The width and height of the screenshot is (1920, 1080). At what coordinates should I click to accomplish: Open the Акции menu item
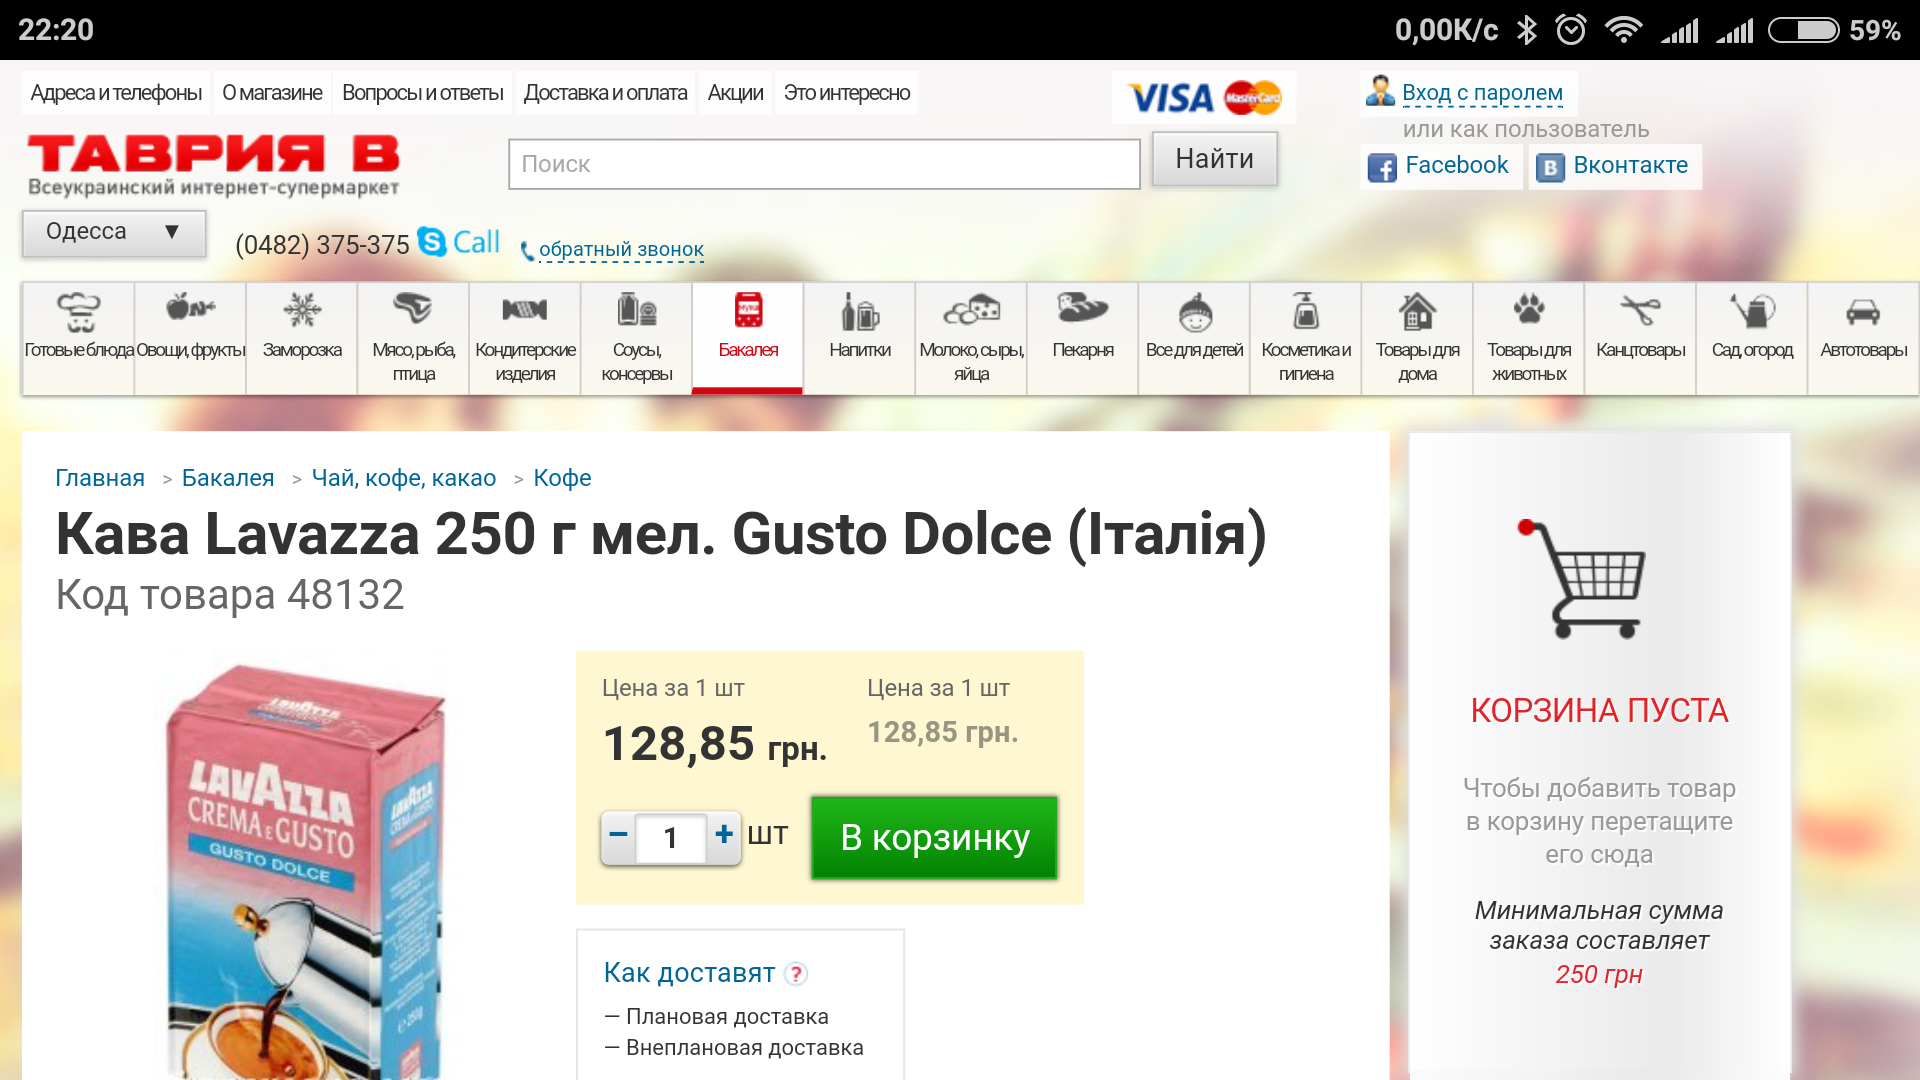pyautogui.click(x=735, y=93)
